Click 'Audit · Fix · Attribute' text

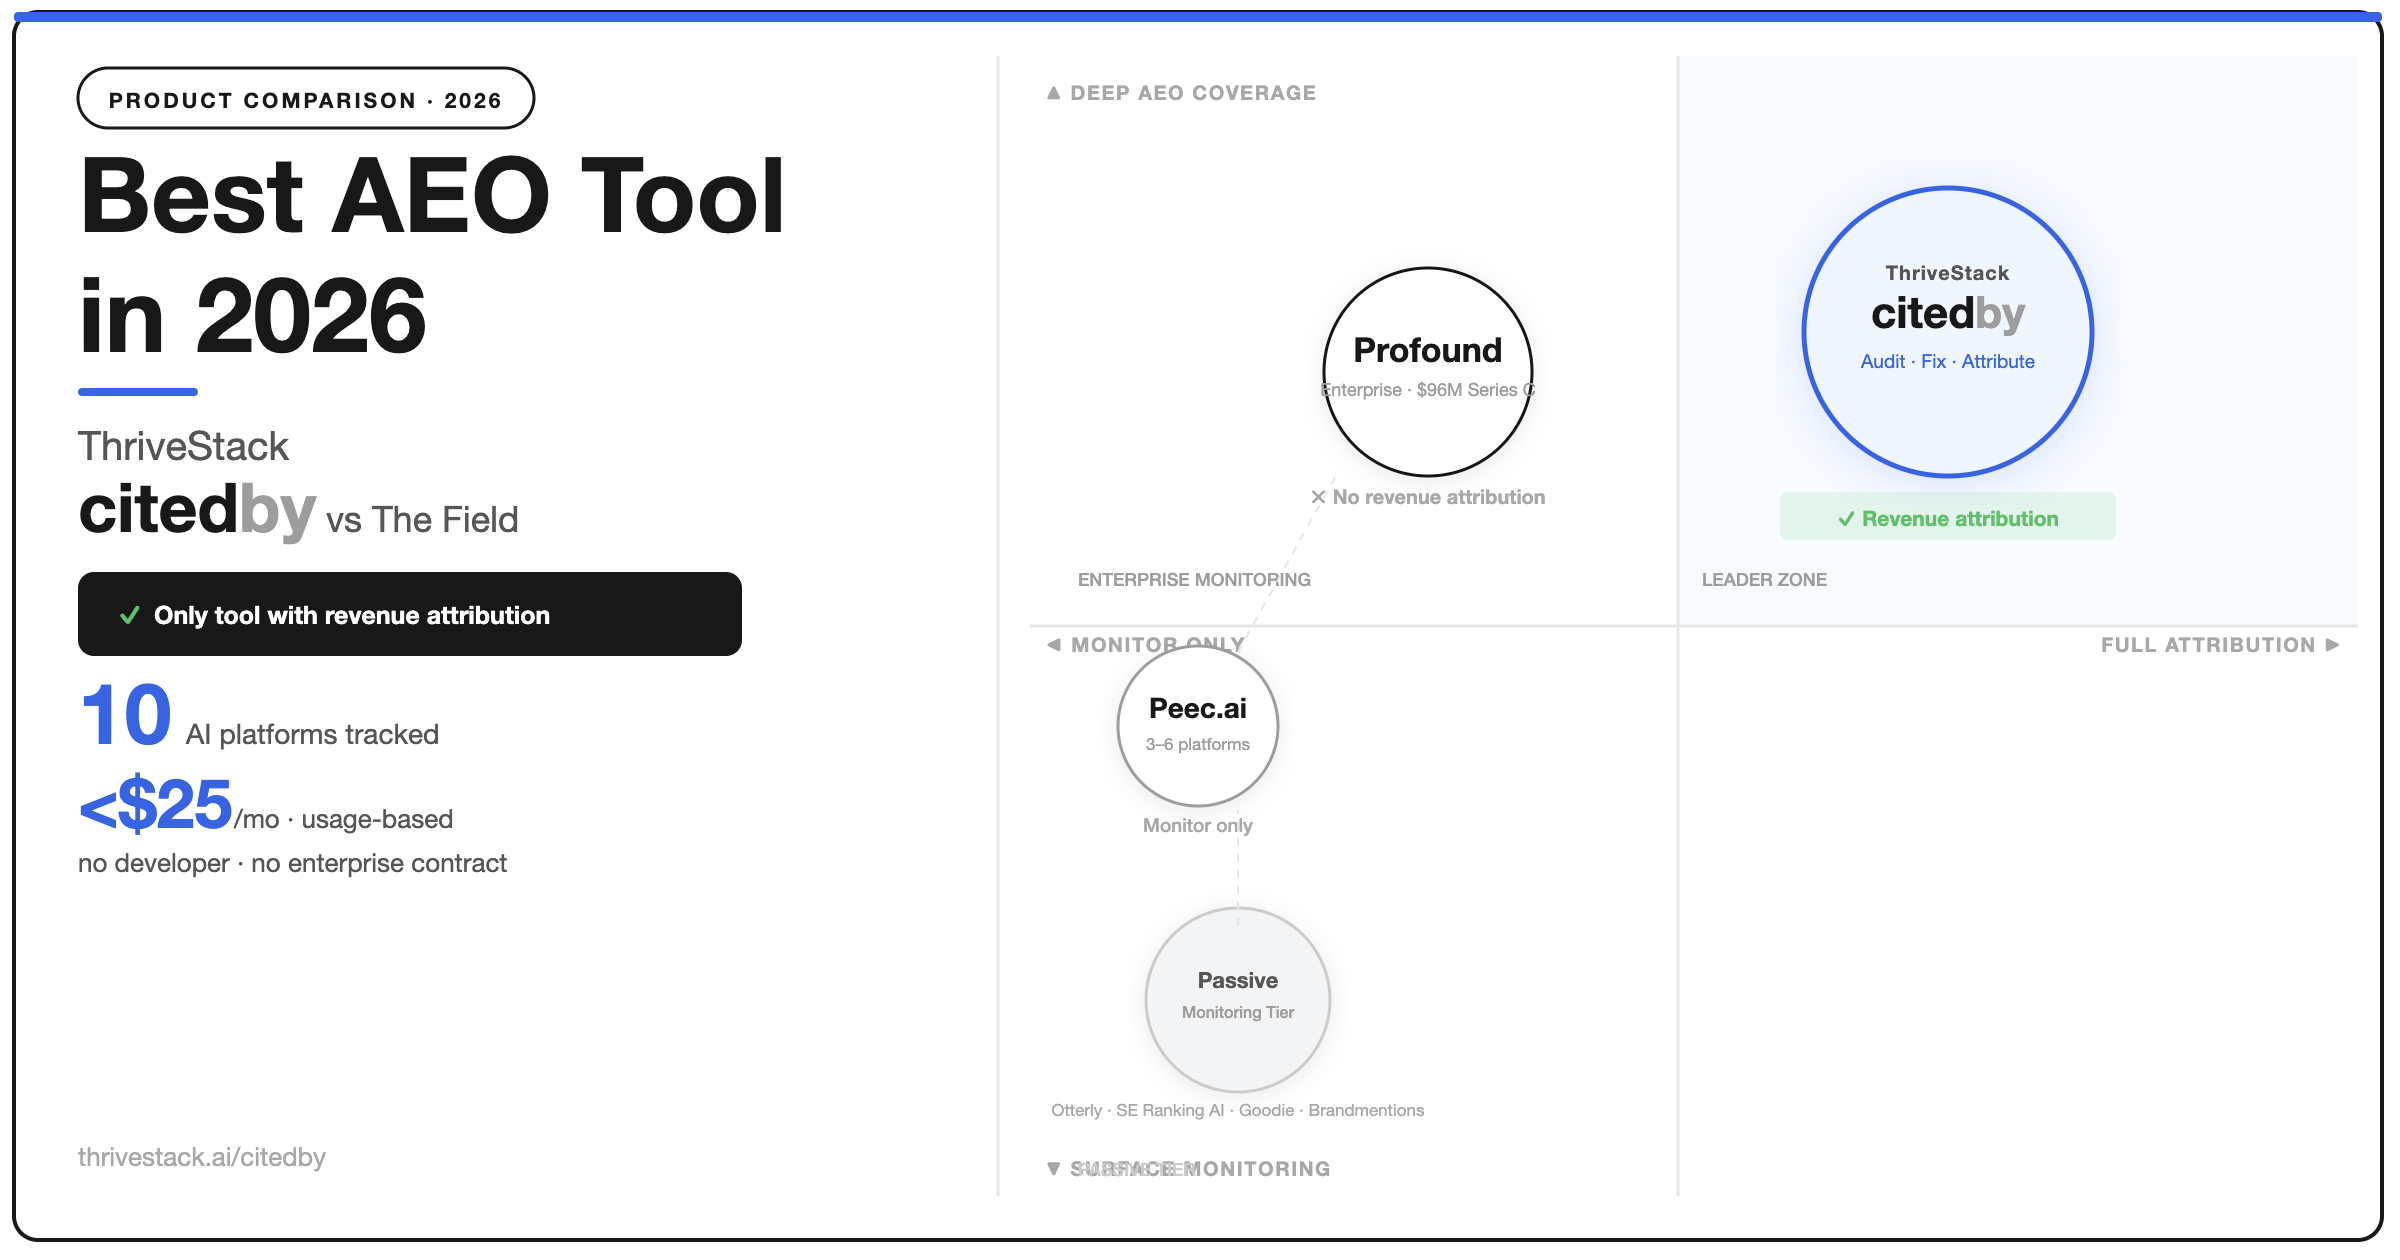click(x=1947, y=362)
